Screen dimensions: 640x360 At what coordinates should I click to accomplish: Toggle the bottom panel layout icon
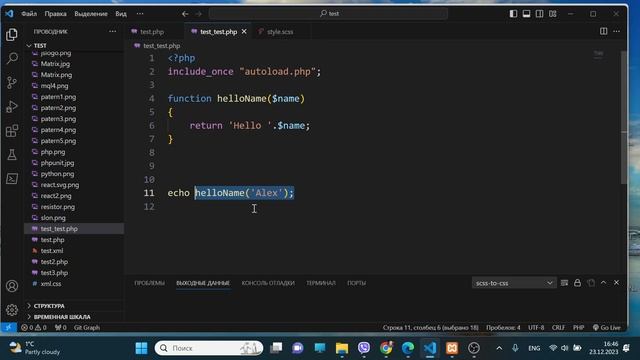point(526,13)
